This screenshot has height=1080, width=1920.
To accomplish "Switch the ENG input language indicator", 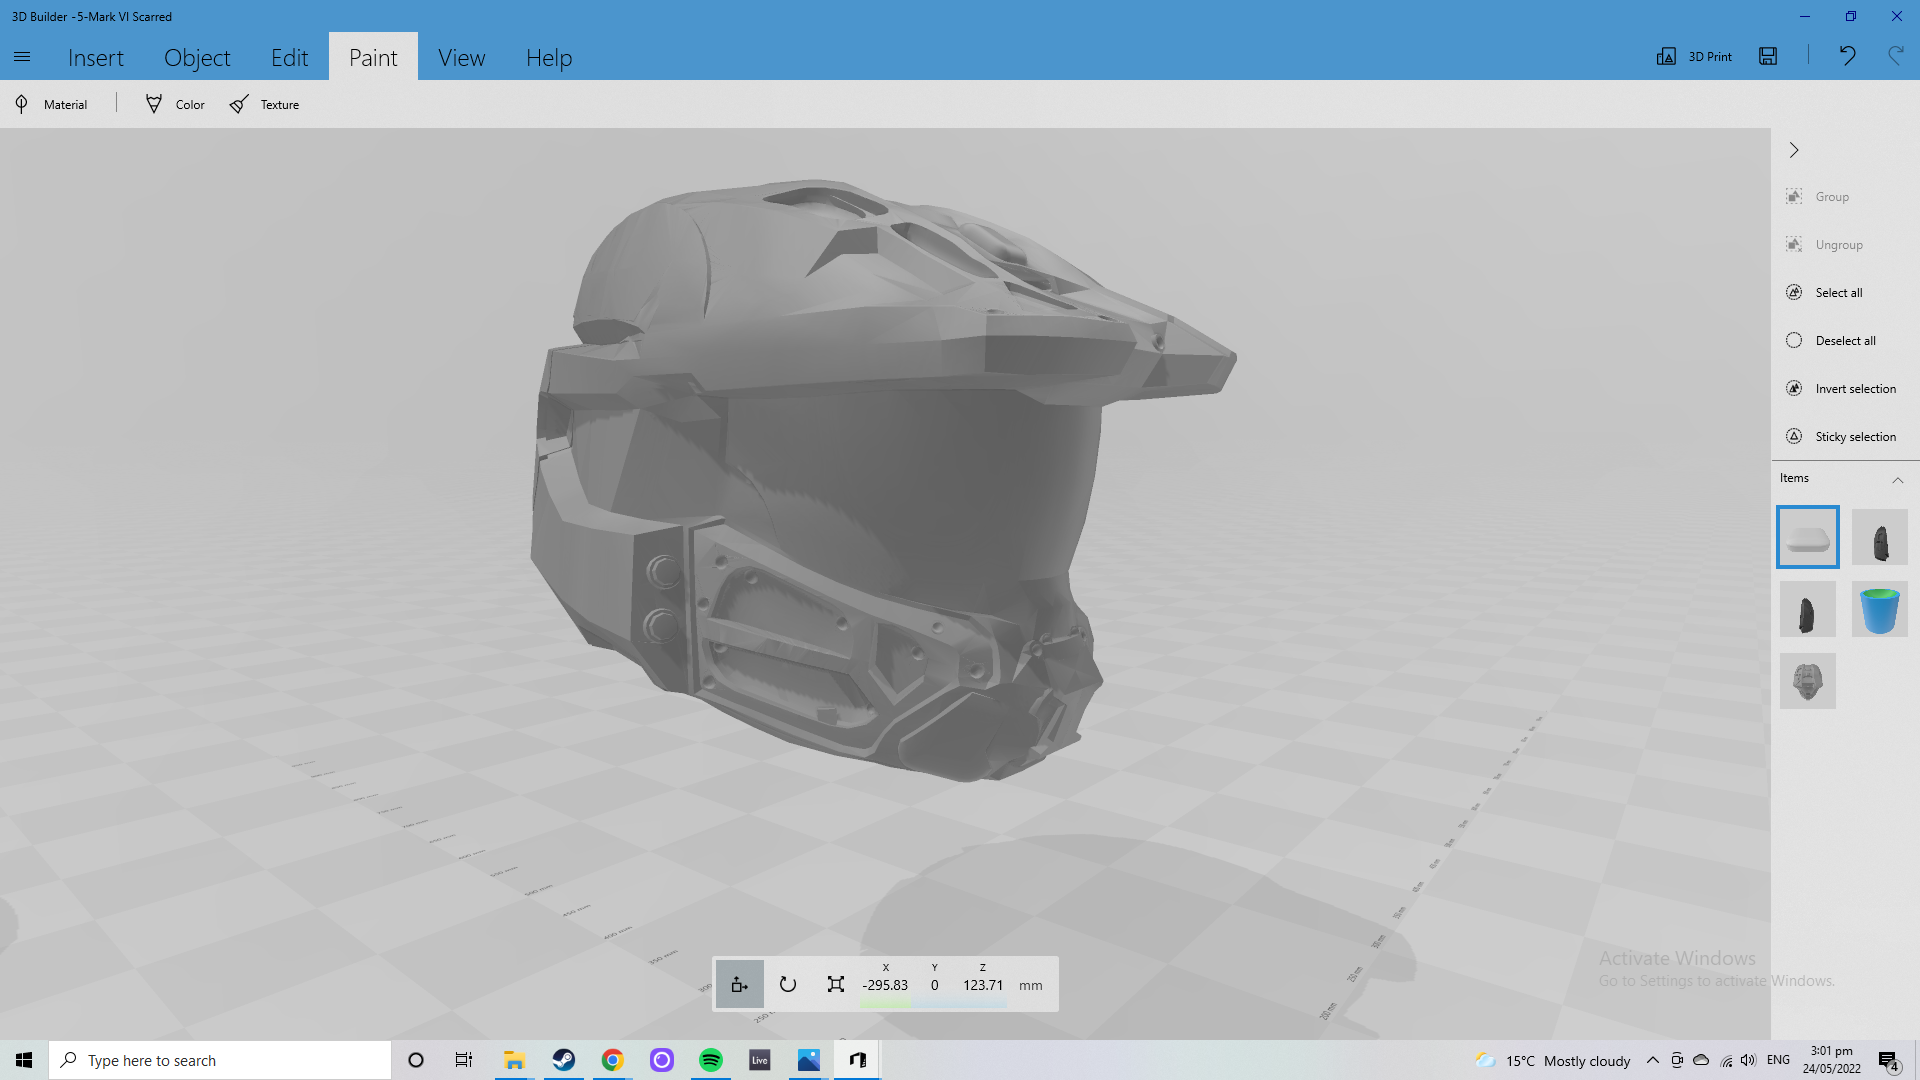I will pyautogui.click(x=1778, y=1060).
